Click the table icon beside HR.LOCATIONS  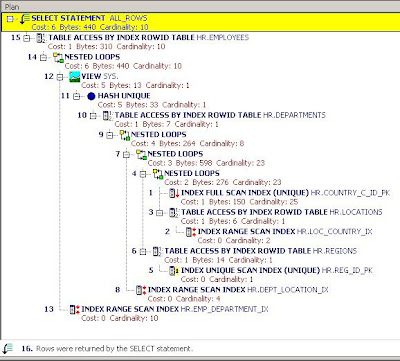174,213
